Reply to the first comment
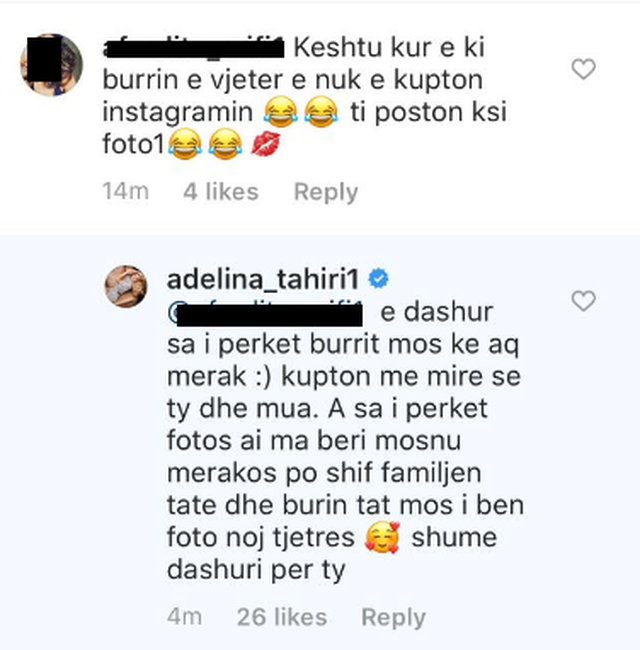640x650 pixels. pyautogui.click(x=326, y=192)
